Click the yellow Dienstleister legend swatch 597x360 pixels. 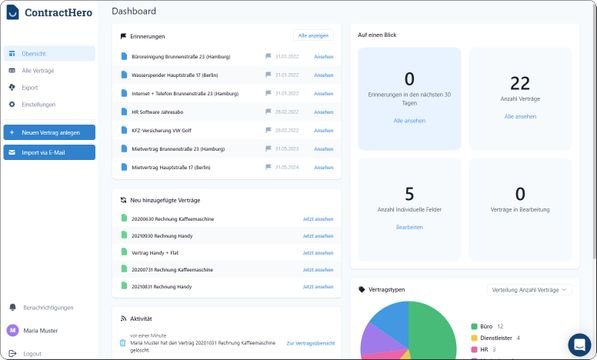click(474, 338)
